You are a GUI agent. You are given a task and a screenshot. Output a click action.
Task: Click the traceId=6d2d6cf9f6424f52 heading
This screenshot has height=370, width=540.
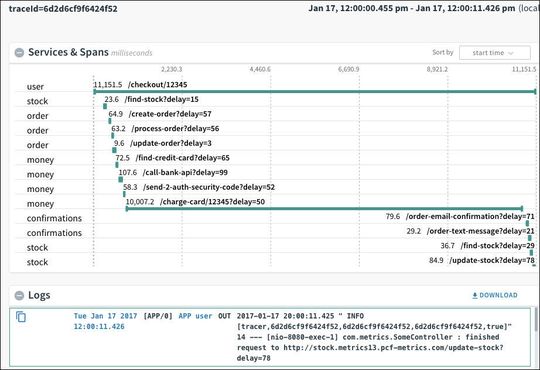[63, 9]
